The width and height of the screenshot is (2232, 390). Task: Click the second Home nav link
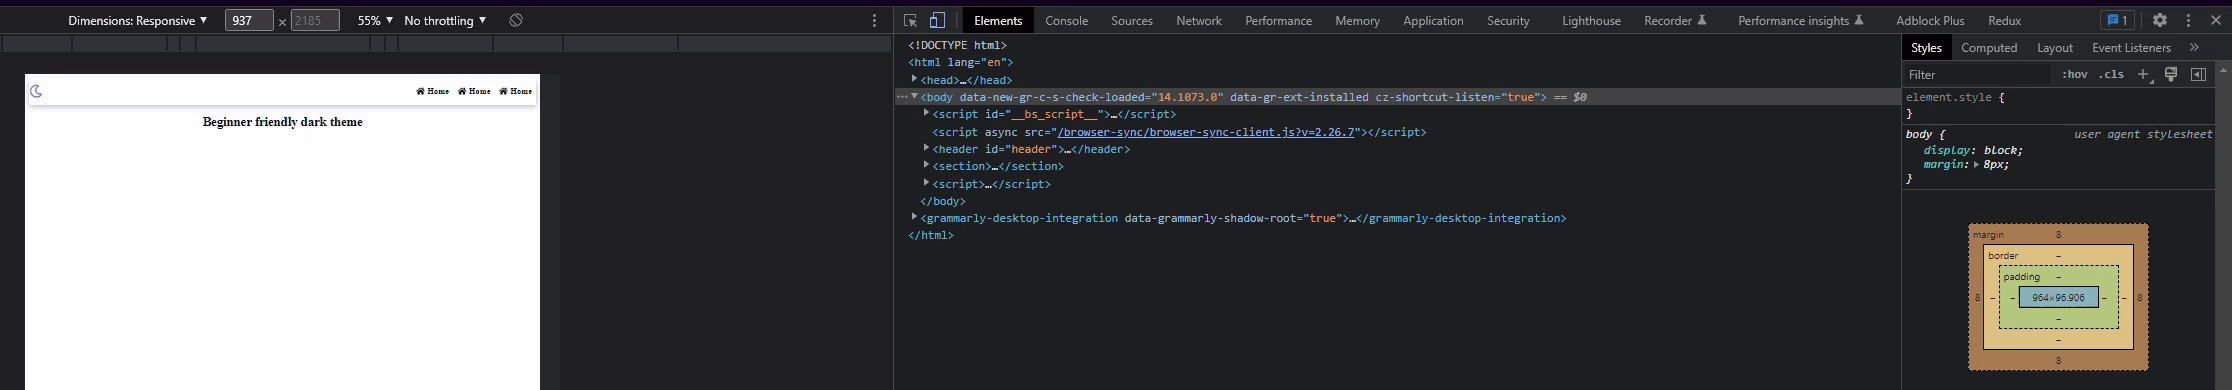(474, 91)
